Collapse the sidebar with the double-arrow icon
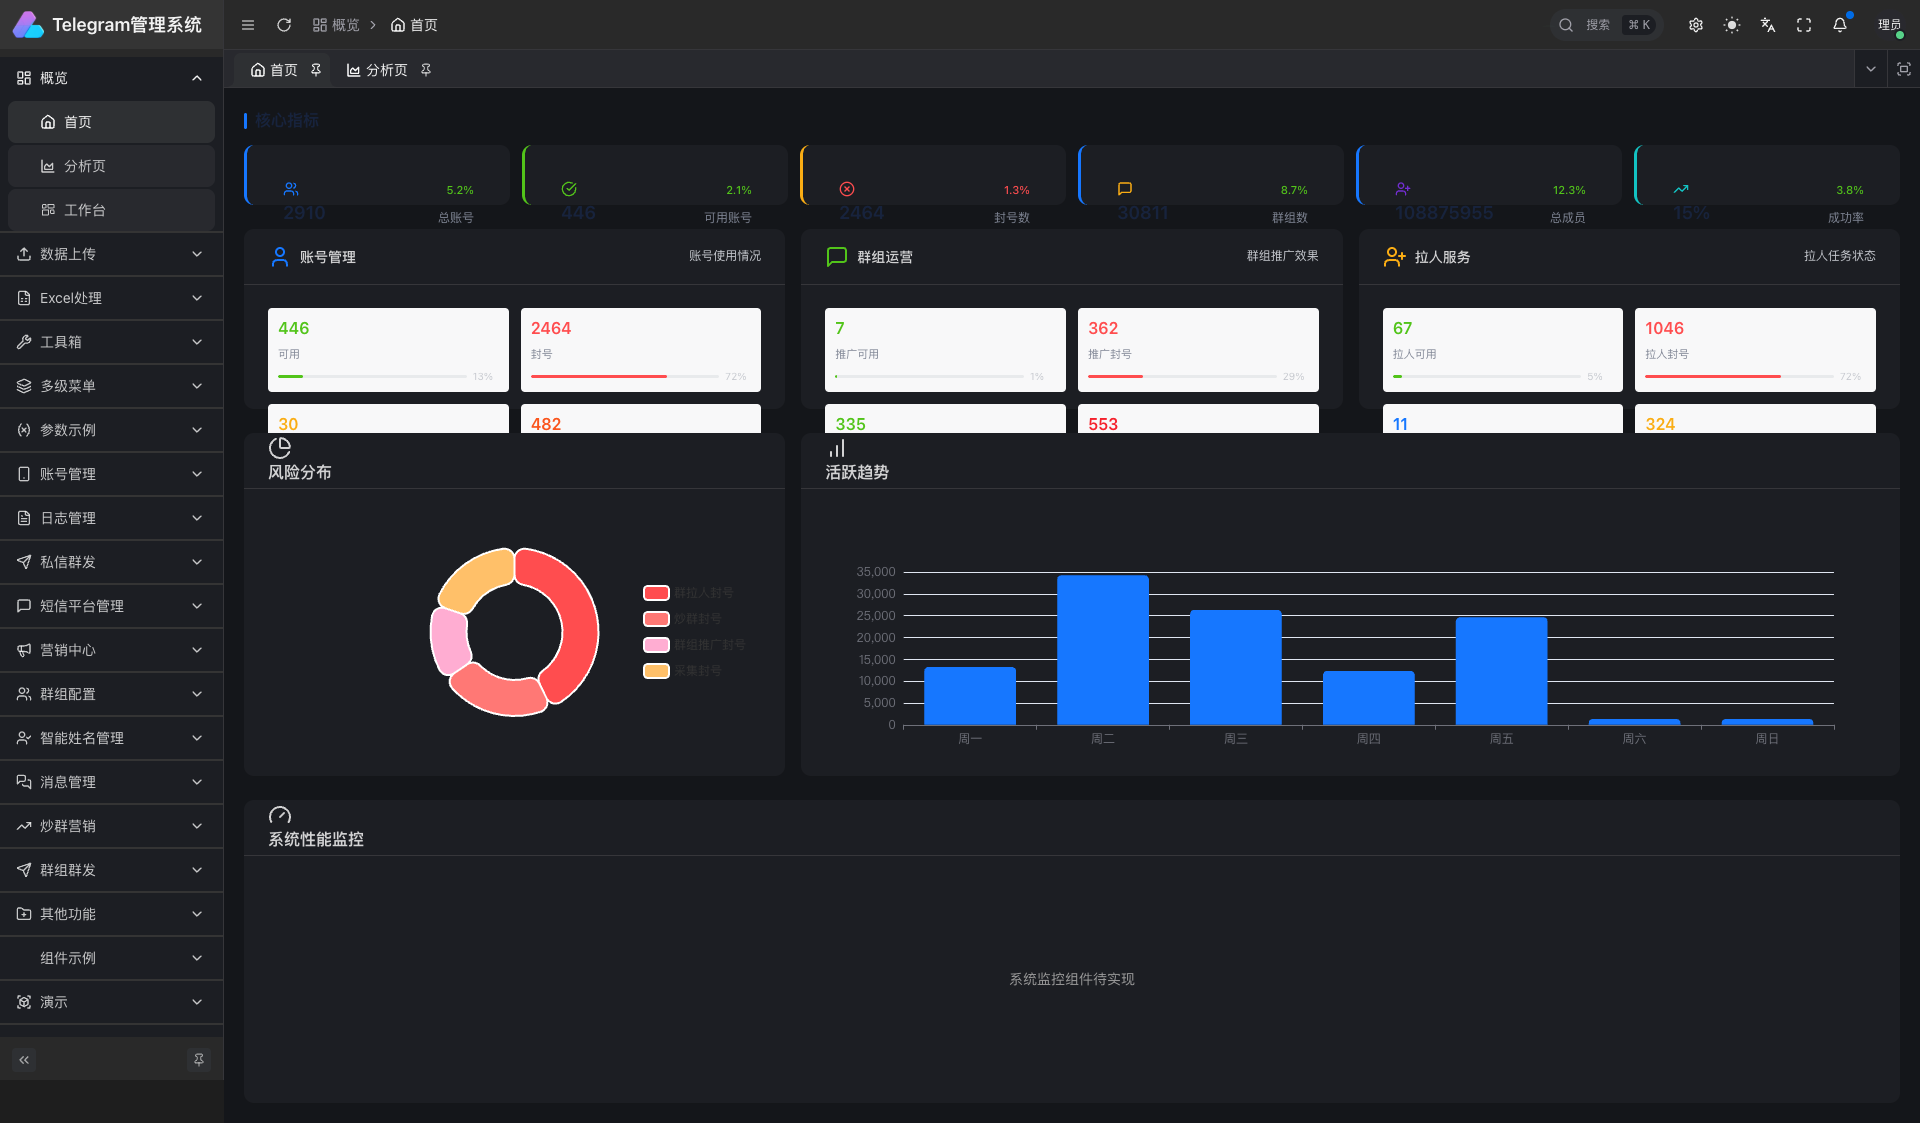Screen dimensions: 1920x1123 pyautogui.click(x=24, y=1059)
